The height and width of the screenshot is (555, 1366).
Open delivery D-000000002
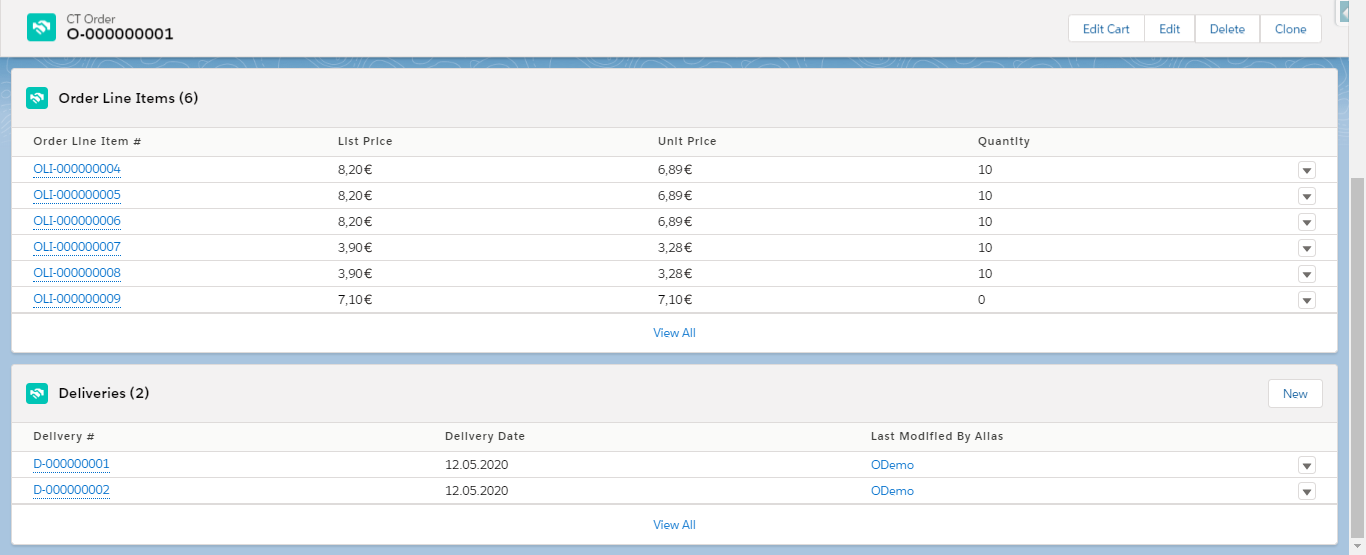(71, 490)
